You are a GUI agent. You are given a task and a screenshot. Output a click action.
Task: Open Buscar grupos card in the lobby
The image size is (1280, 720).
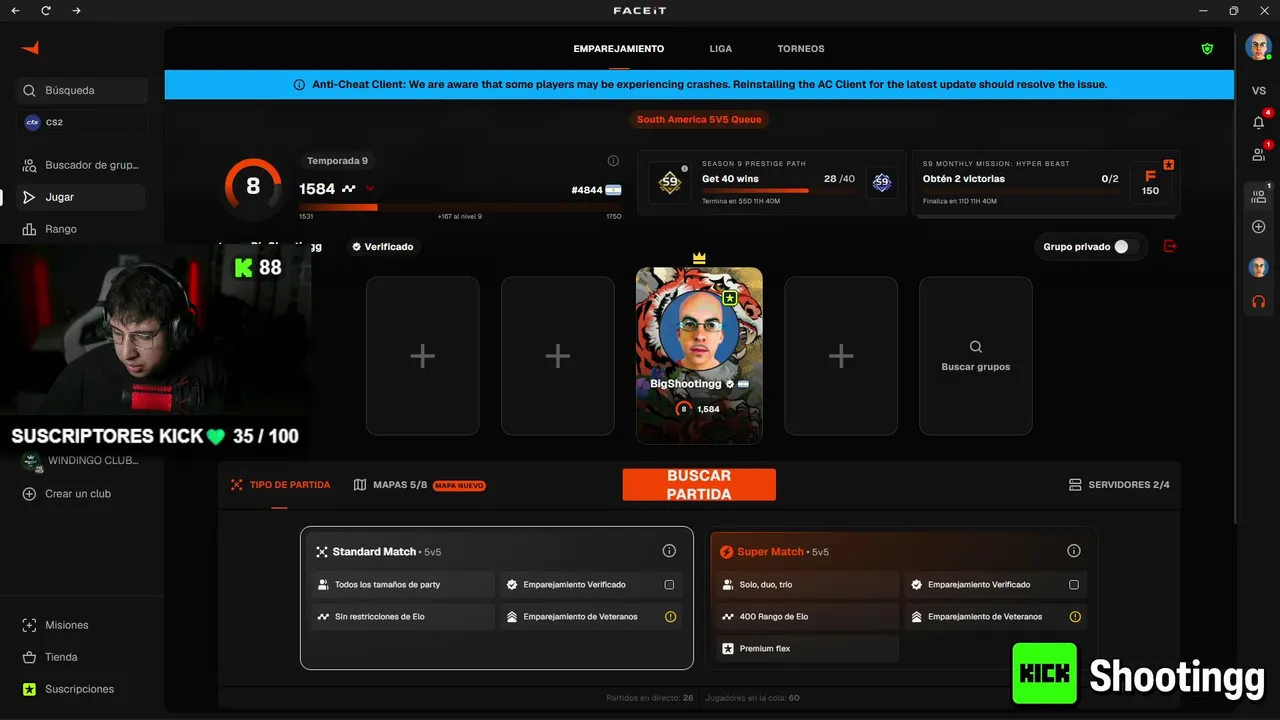(x=976, y=356)
